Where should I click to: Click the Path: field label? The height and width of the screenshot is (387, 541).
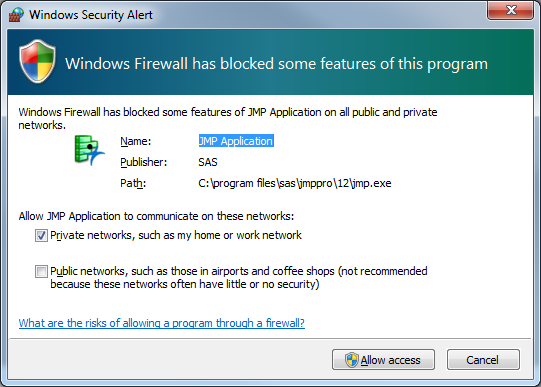pyautogui.click(x=133, y=183)
